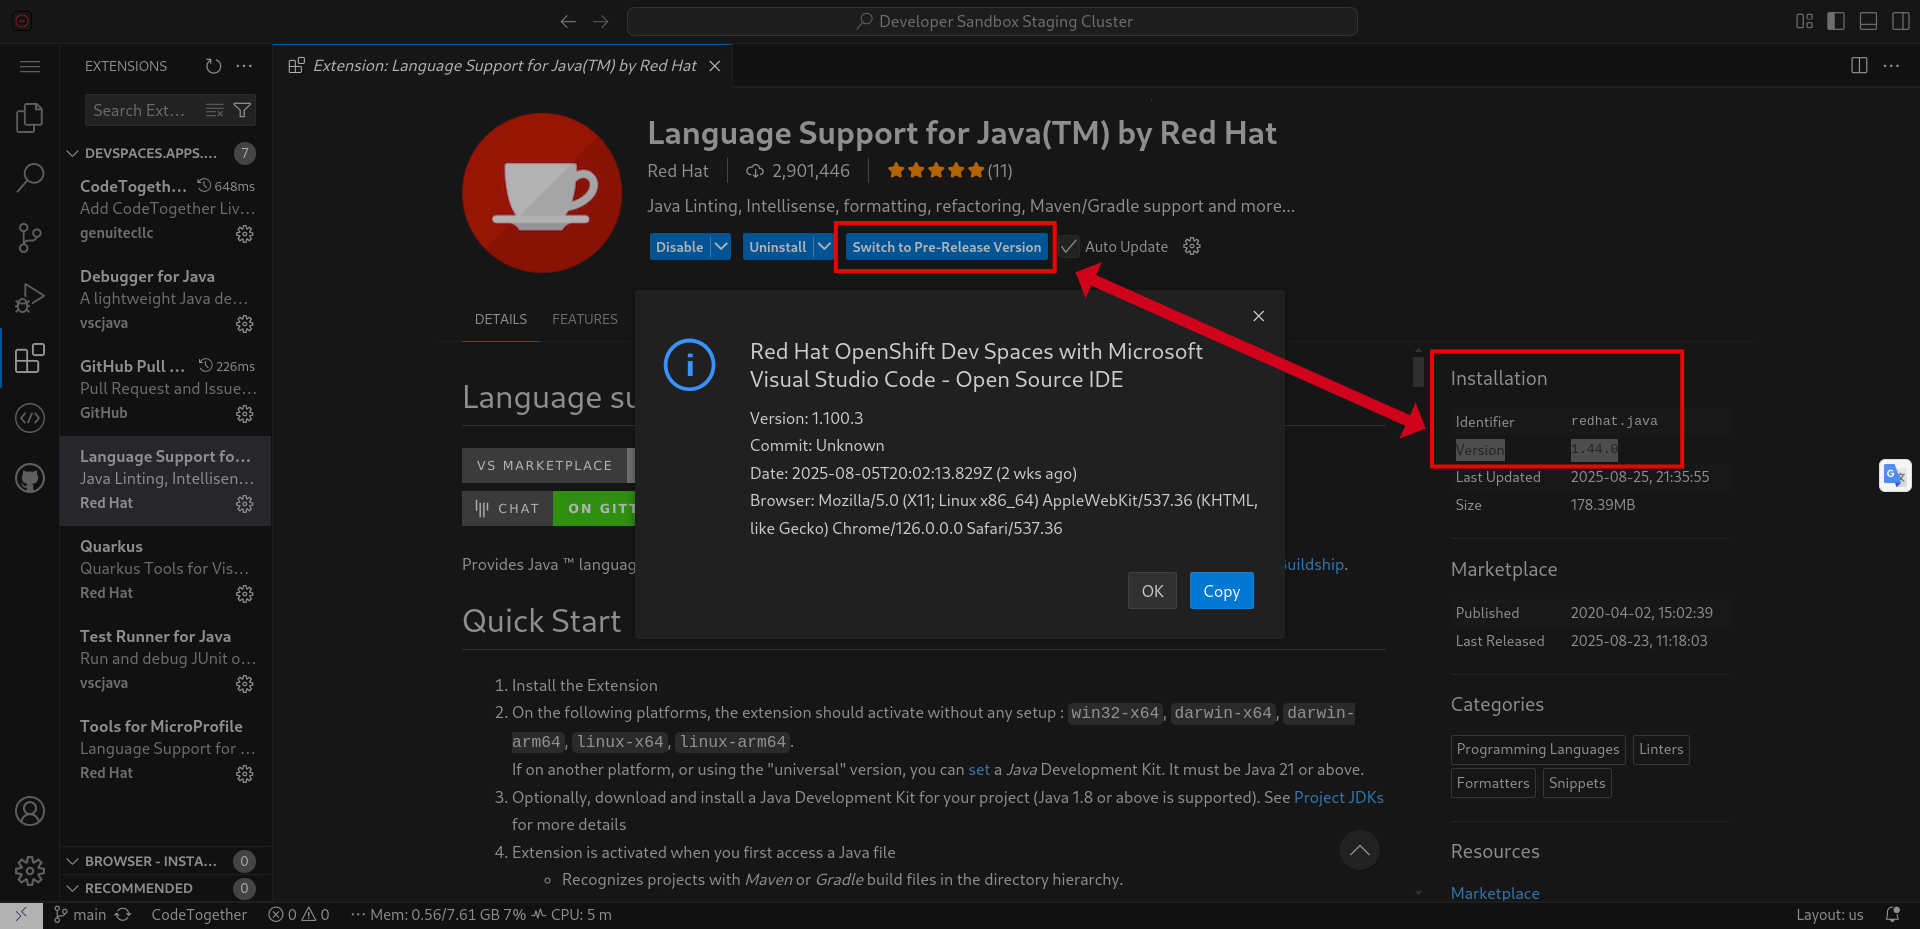Screen dimensions: 1920x929
Task: Open the Marketplace link under Resources
Action: 1495,893
